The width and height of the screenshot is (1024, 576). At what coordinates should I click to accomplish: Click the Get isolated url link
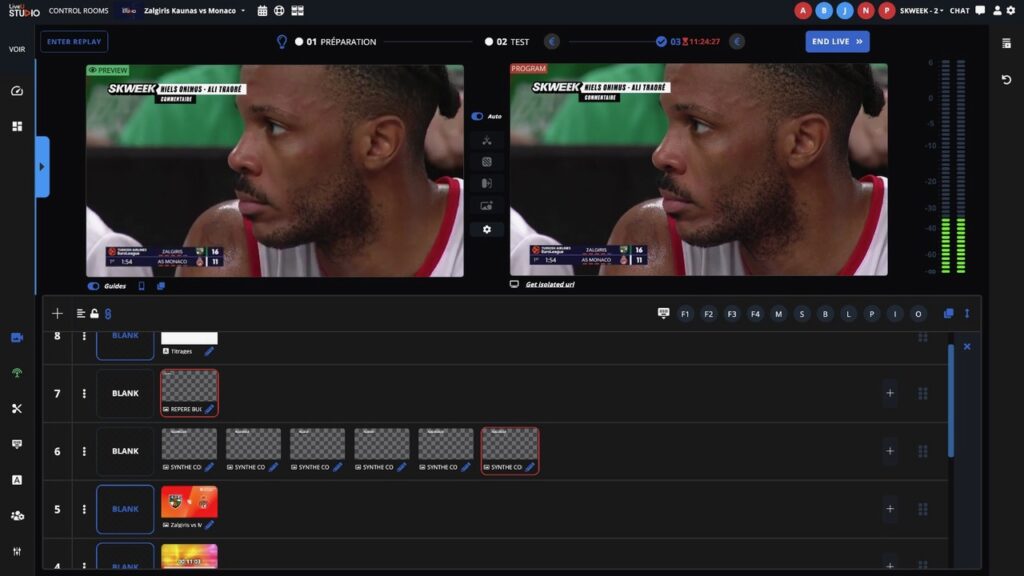[x=549, y=285]
